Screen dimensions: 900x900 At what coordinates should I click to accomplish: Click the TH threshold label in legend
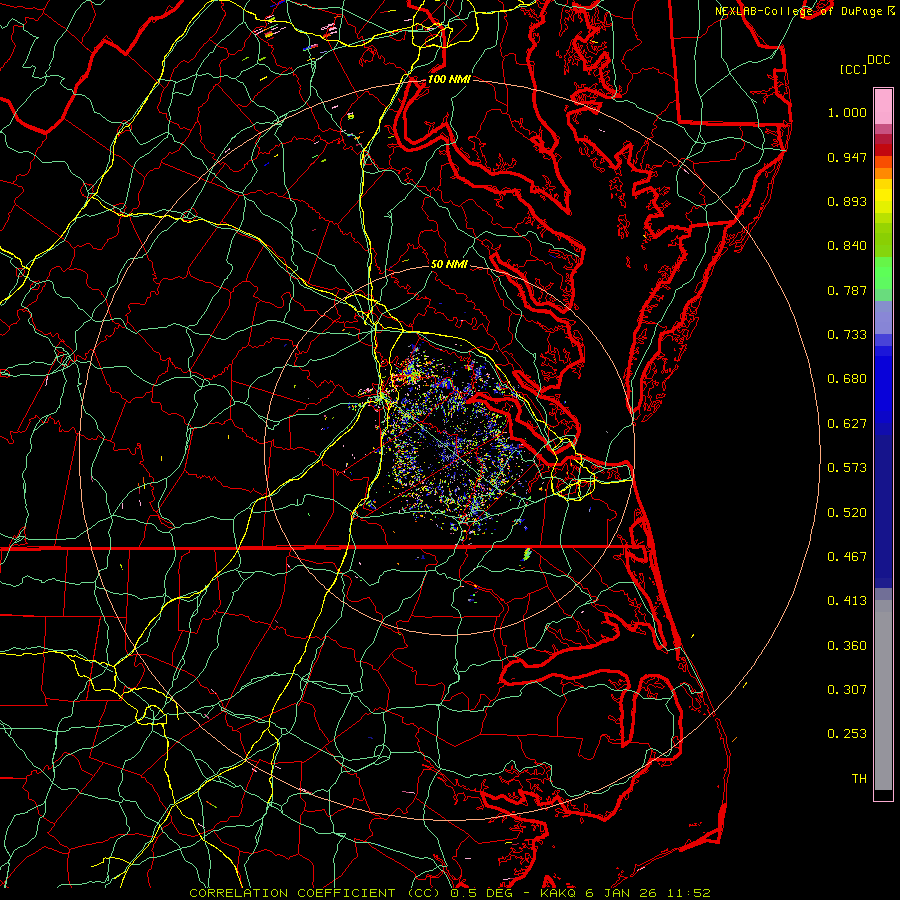(859, 779)
